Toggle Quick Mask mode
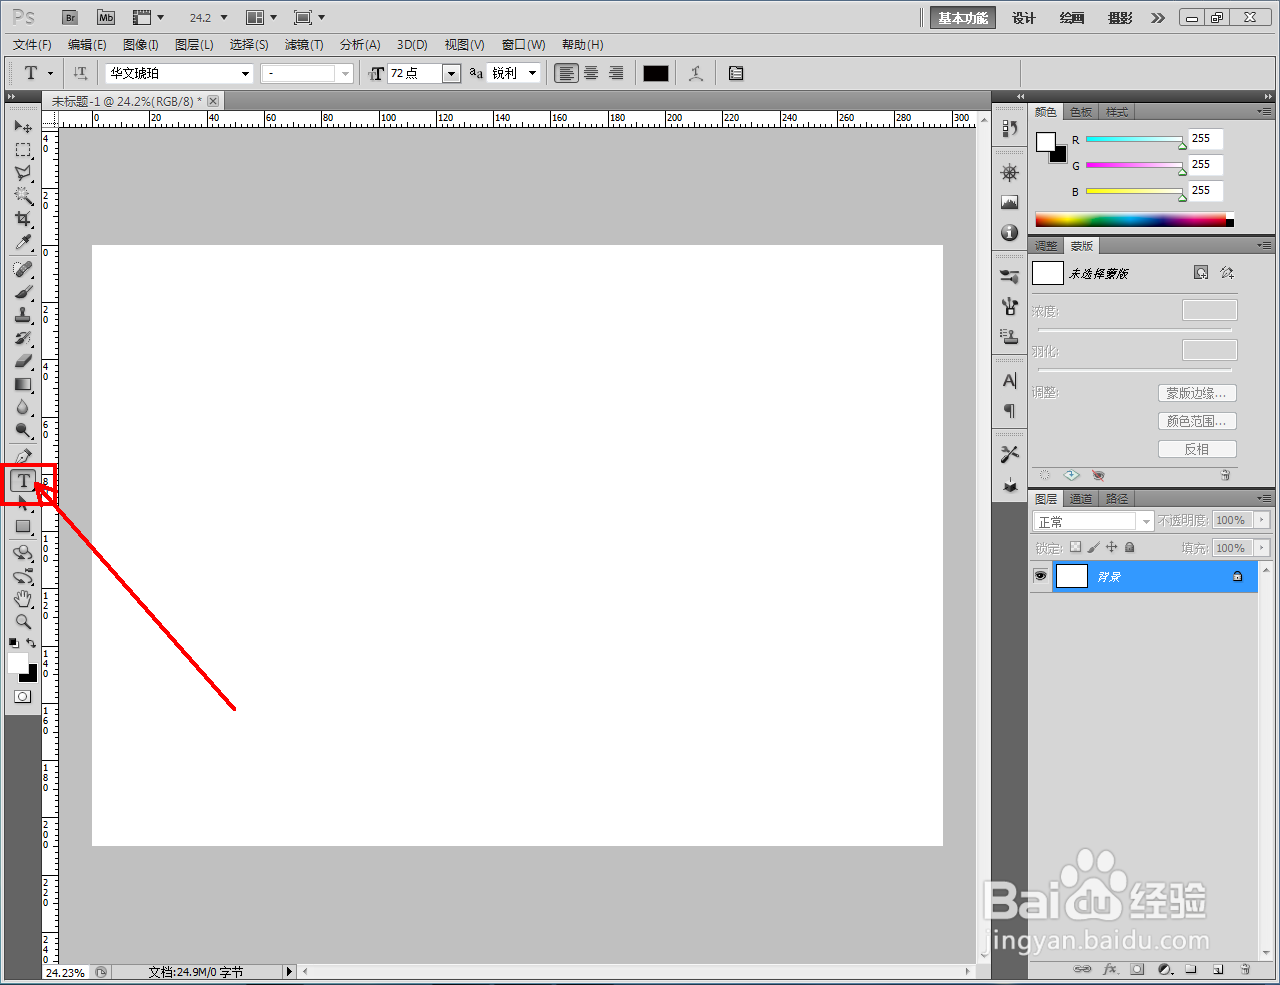 tap(23, 697)
